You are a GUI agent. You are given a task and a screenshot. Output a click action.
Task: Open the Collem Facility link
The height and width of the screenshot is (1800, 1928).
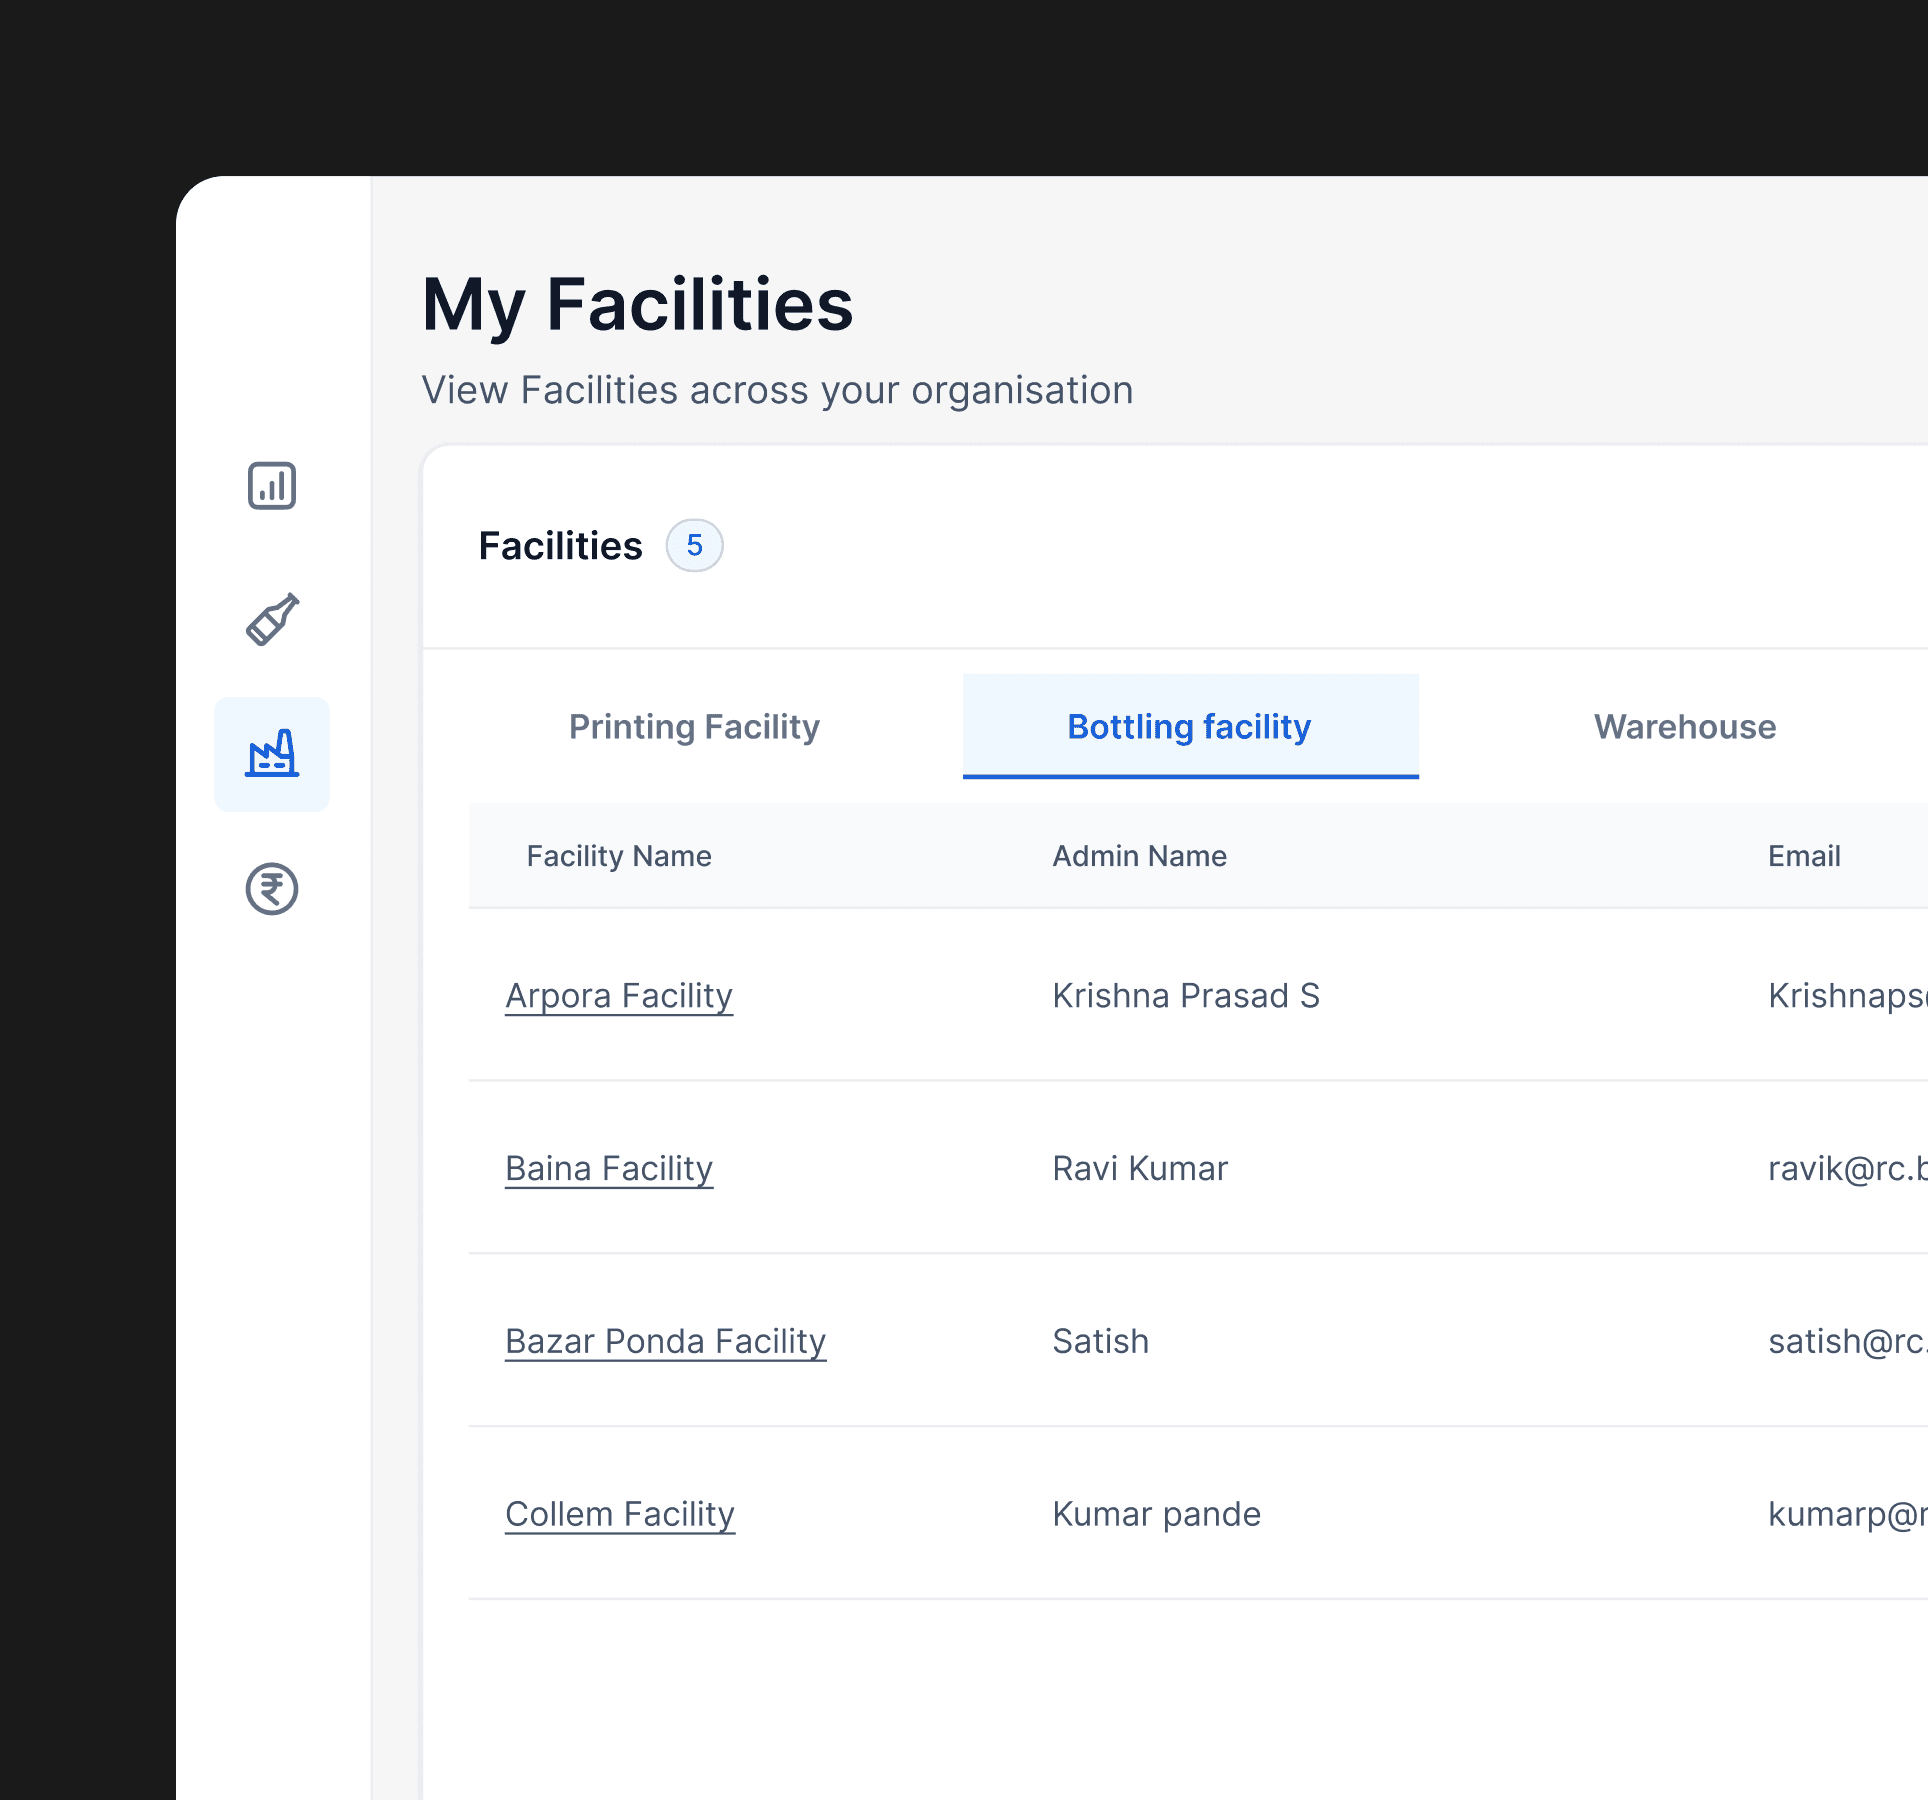[620, 1515]
